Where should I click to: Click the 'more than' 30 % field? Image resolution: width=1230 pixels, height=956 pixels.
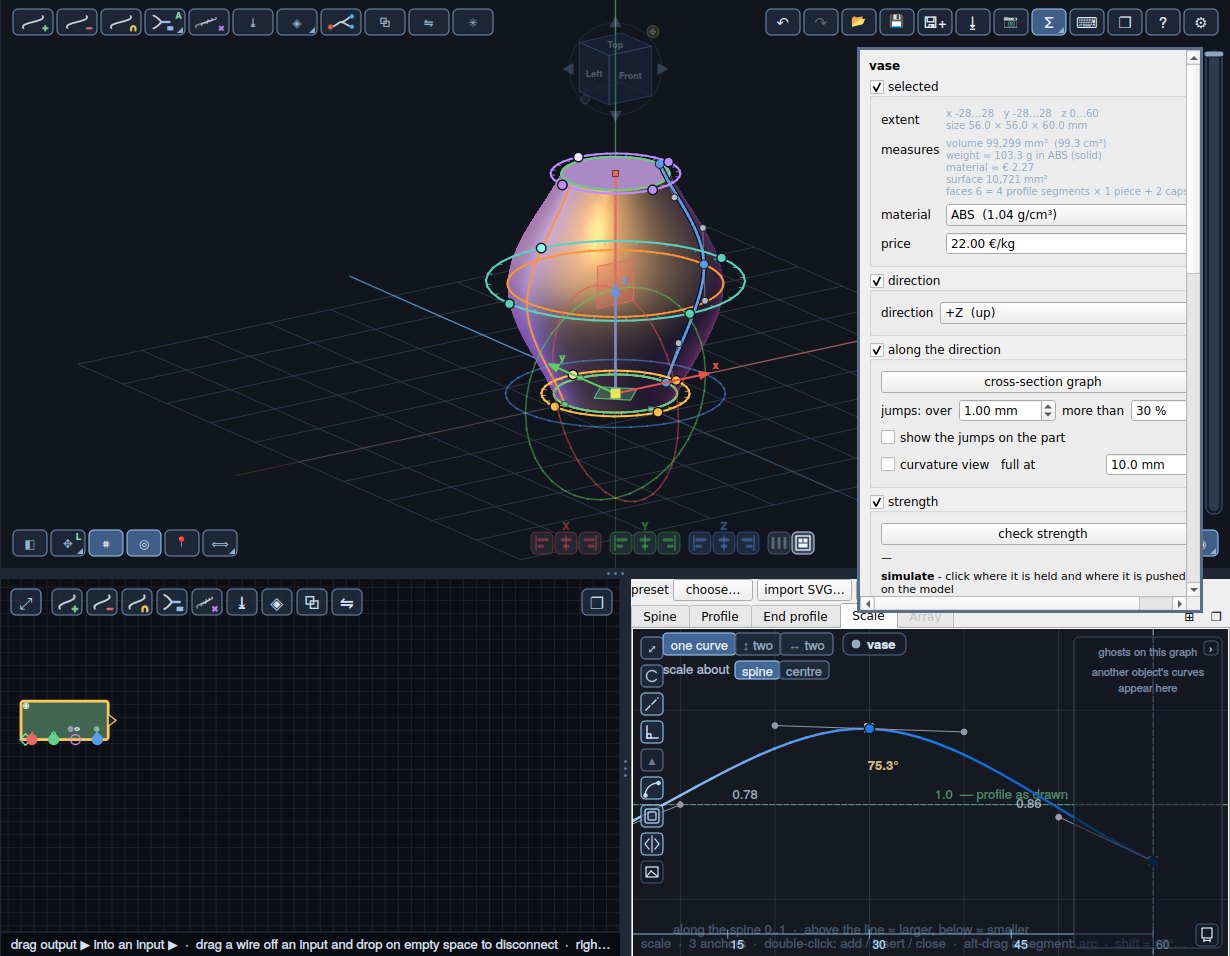tap(1159, 410)
